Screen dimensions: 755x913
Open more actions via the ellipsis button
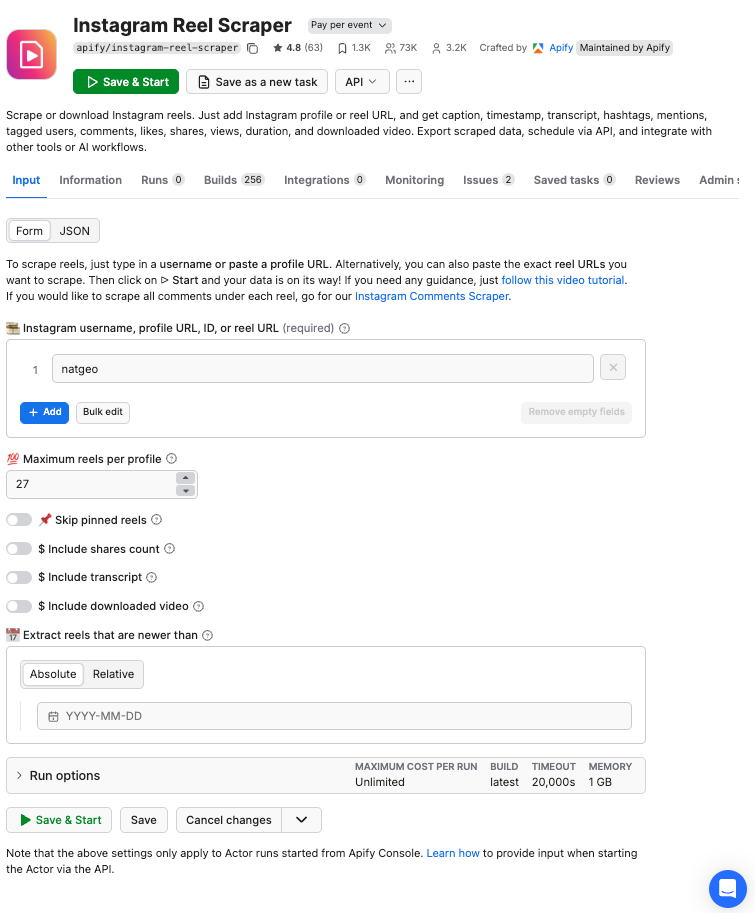[x=408, y=81]
